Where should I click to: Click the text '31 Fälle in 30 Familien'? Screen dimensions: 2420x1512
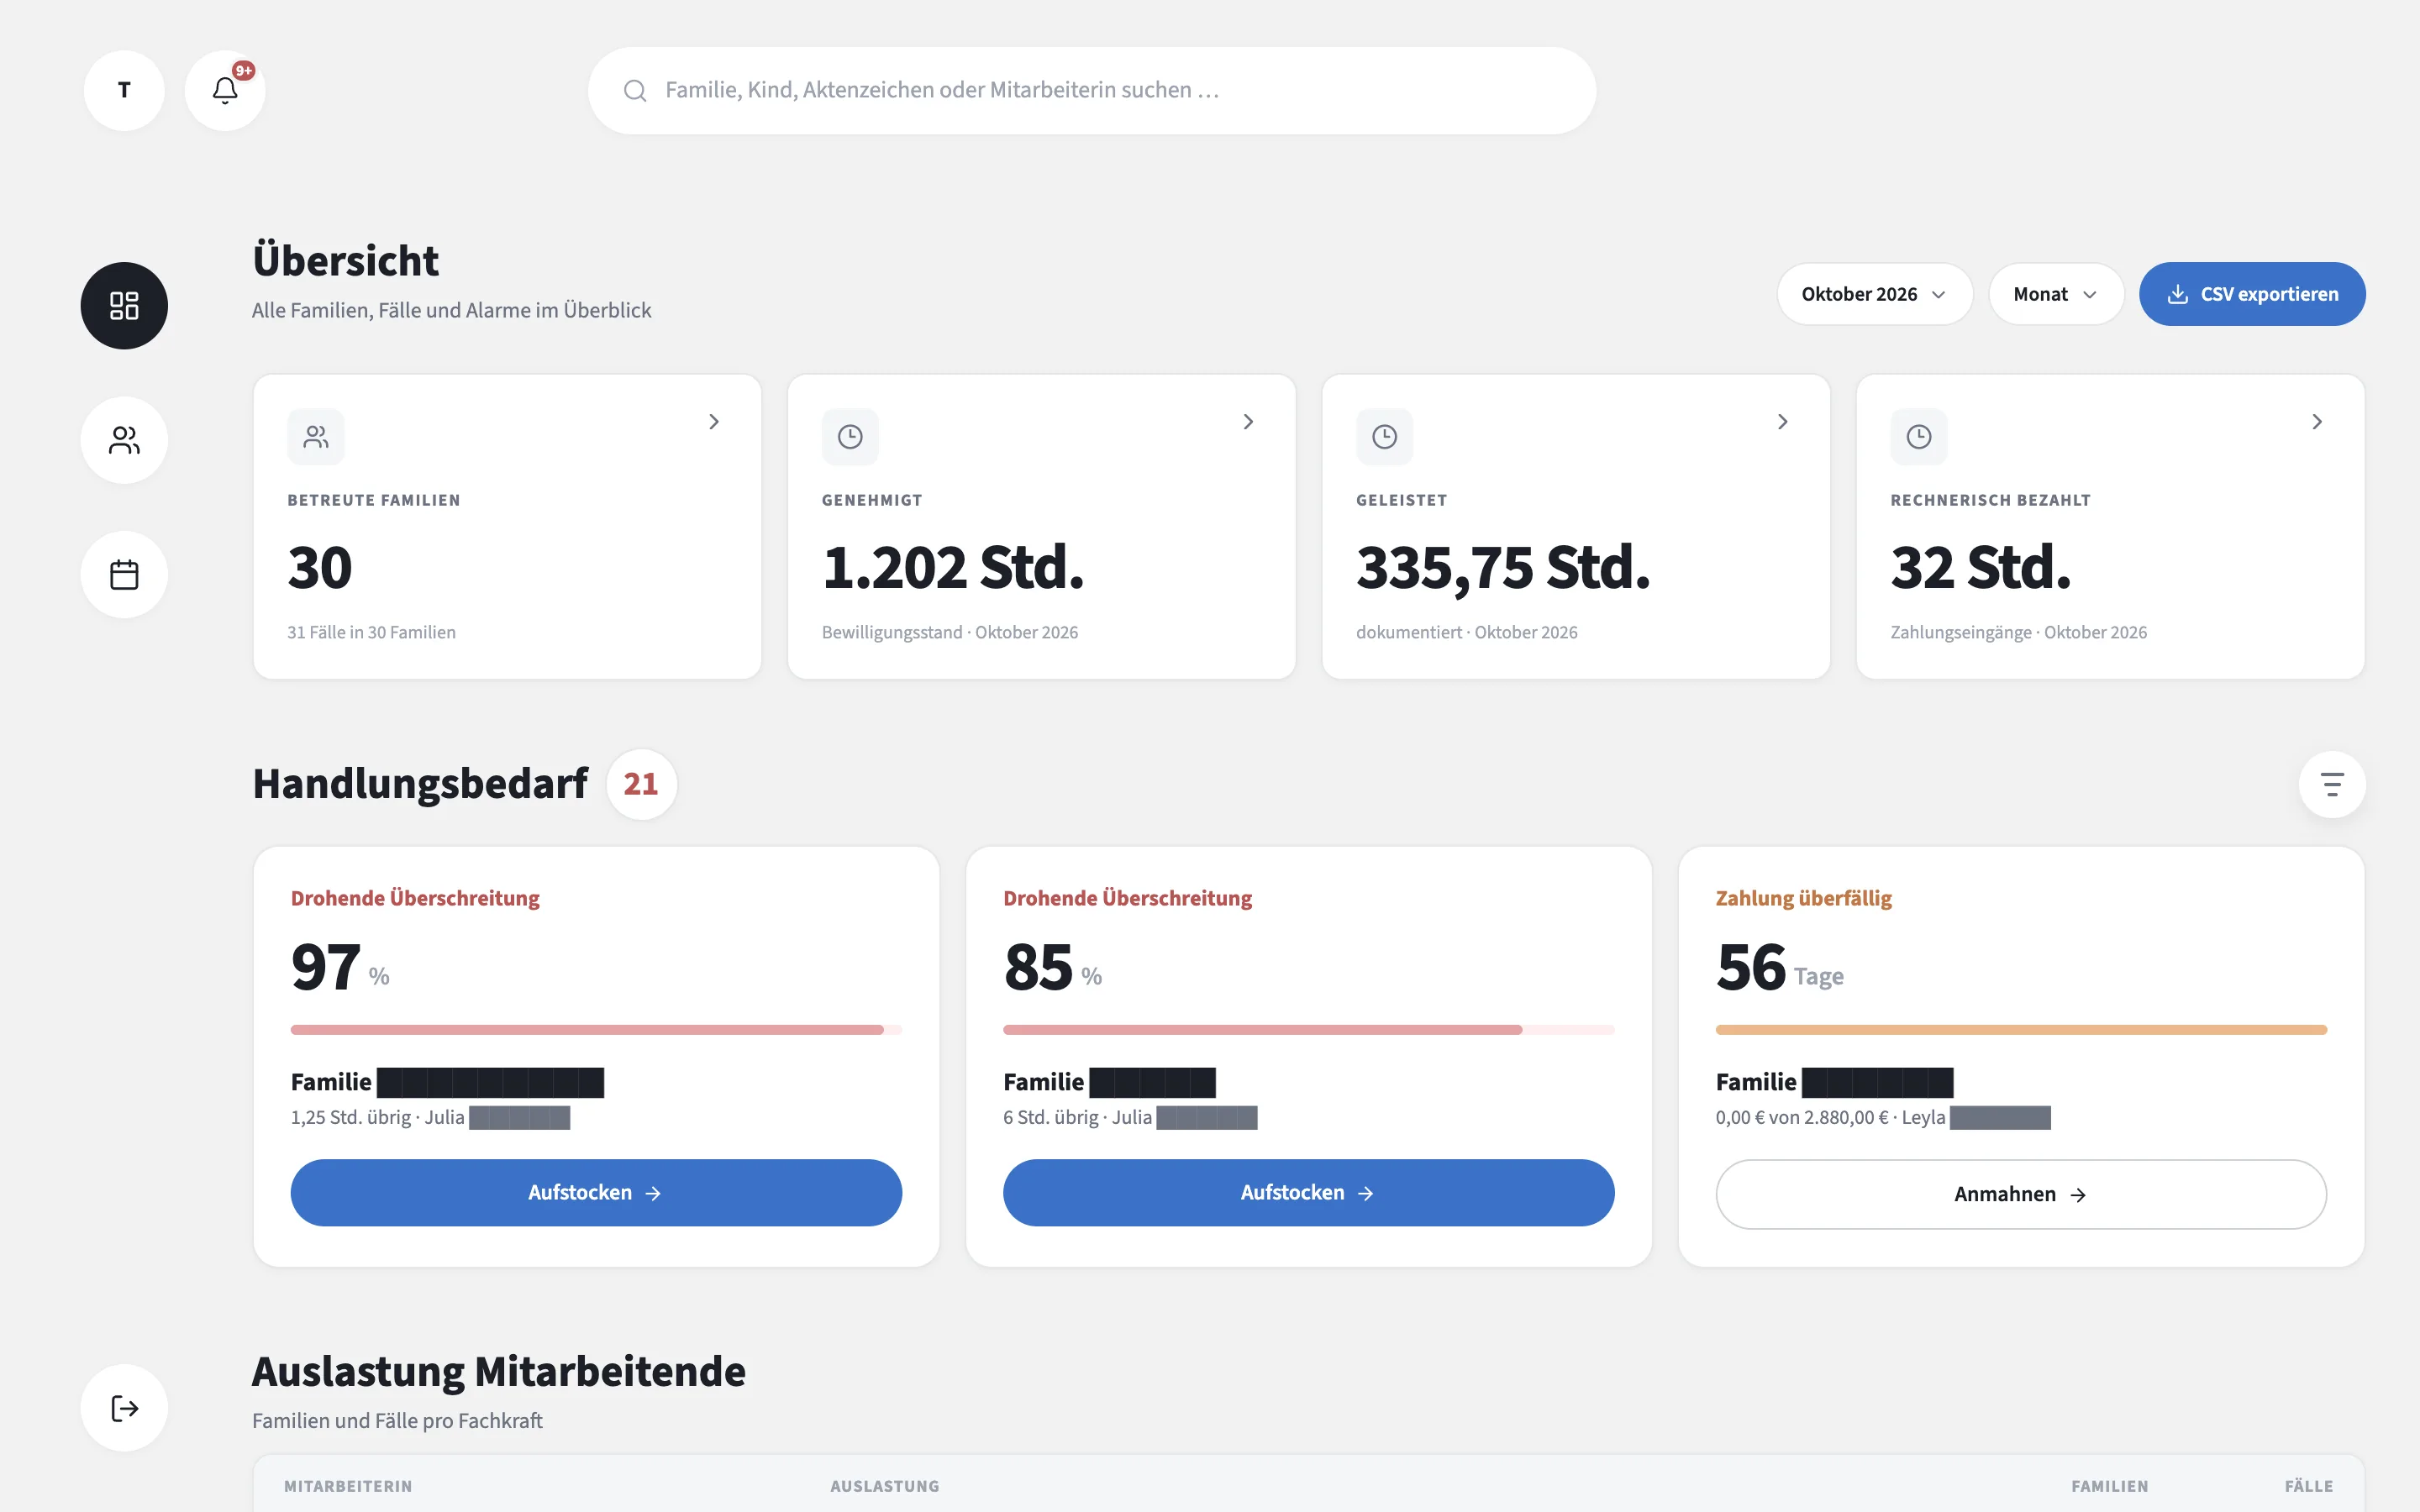click(x=371, y=632)
